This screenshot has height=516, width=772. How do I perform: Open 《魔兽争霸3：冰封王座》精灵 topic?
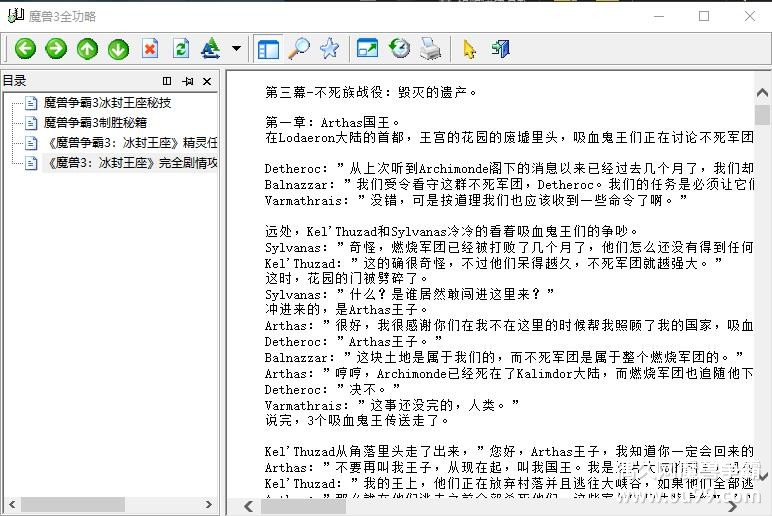pyautogui.click(x=130, y=143)
